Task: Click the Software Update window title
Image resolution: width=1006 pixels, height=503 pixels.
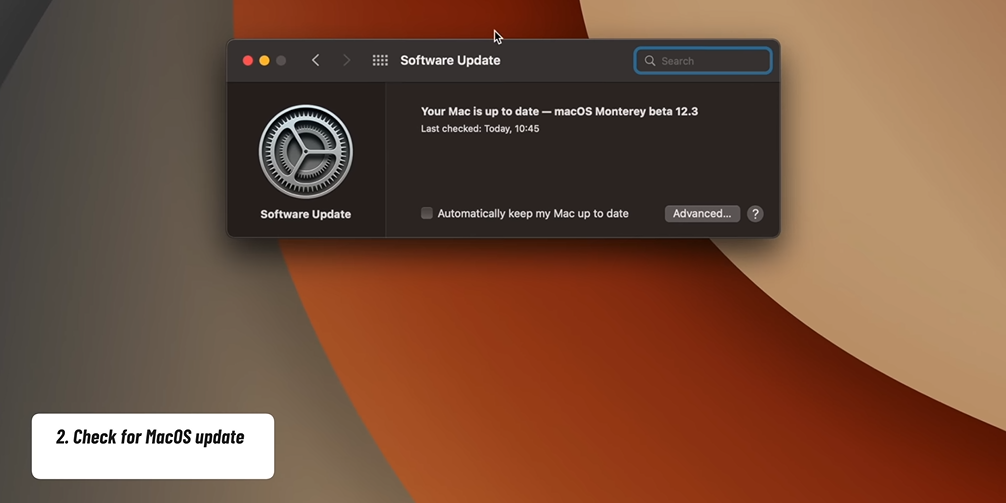Action: pyautogui.click(x=450, y=60)
